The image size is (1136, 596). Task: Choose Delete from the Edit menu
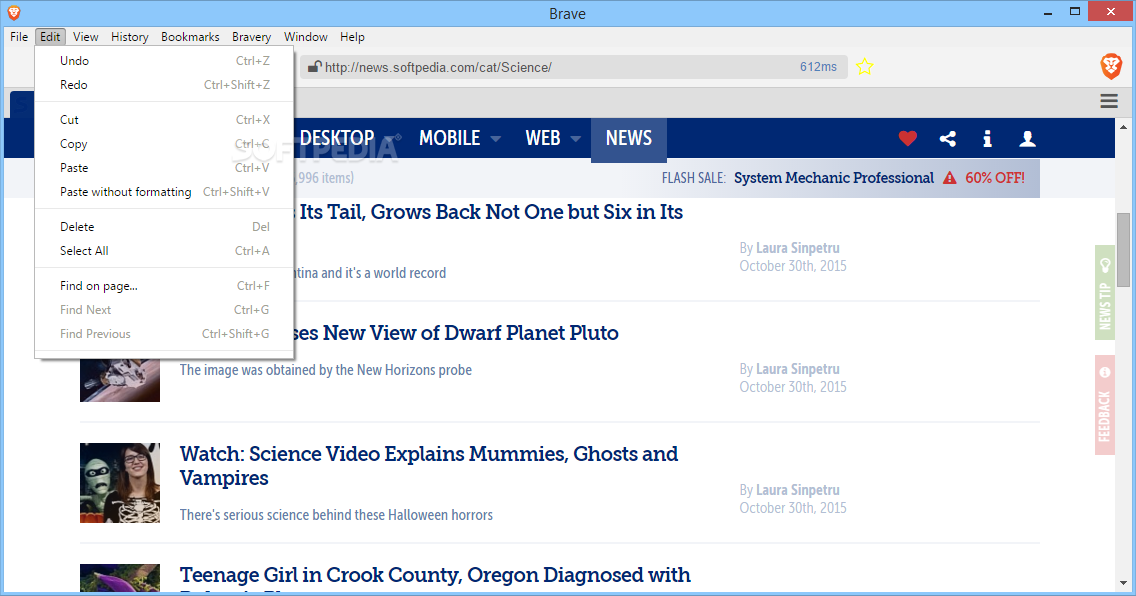click(x=164, y=227)
